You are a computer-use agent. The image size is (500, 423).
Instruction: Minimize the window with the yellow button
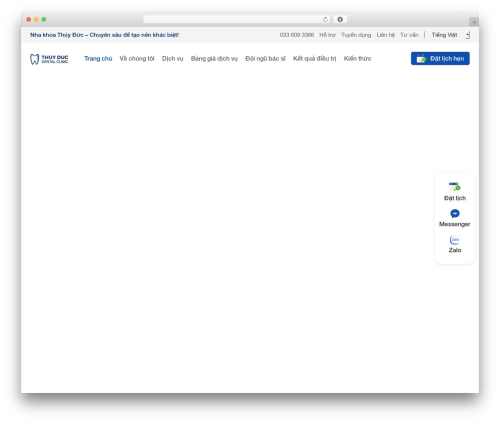(x=36, y=20)
